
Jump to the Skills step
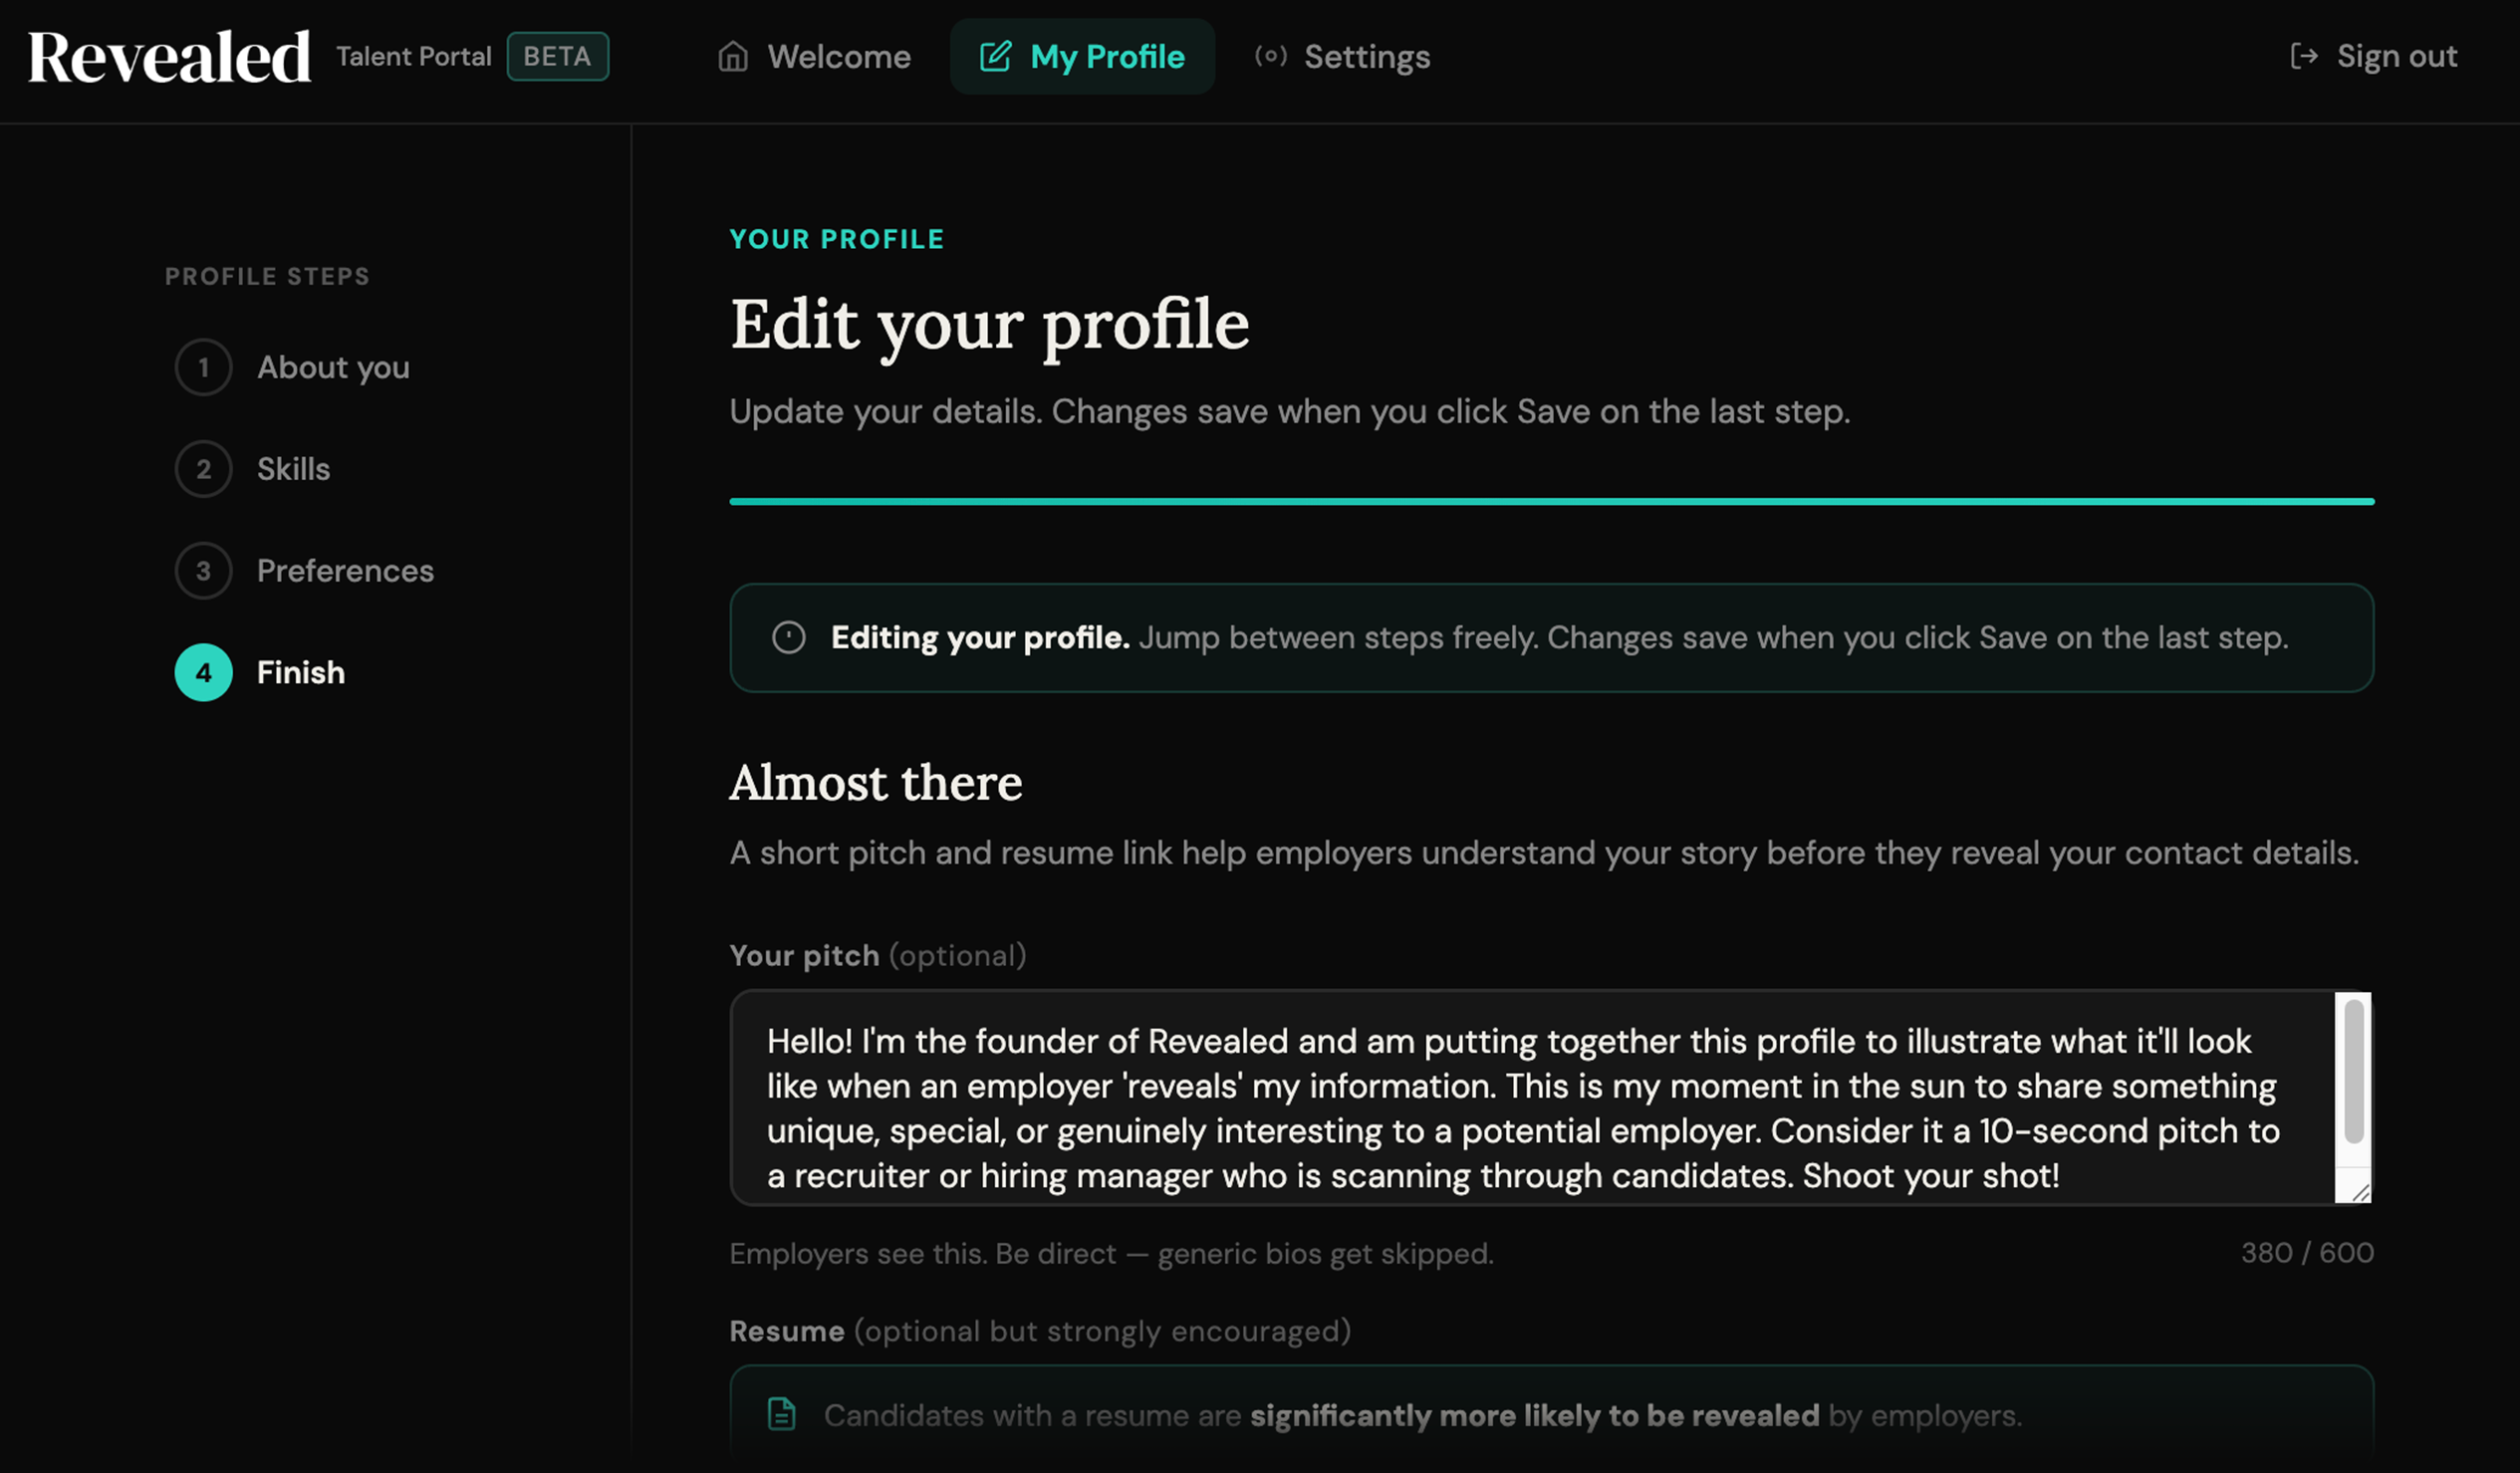252,469
